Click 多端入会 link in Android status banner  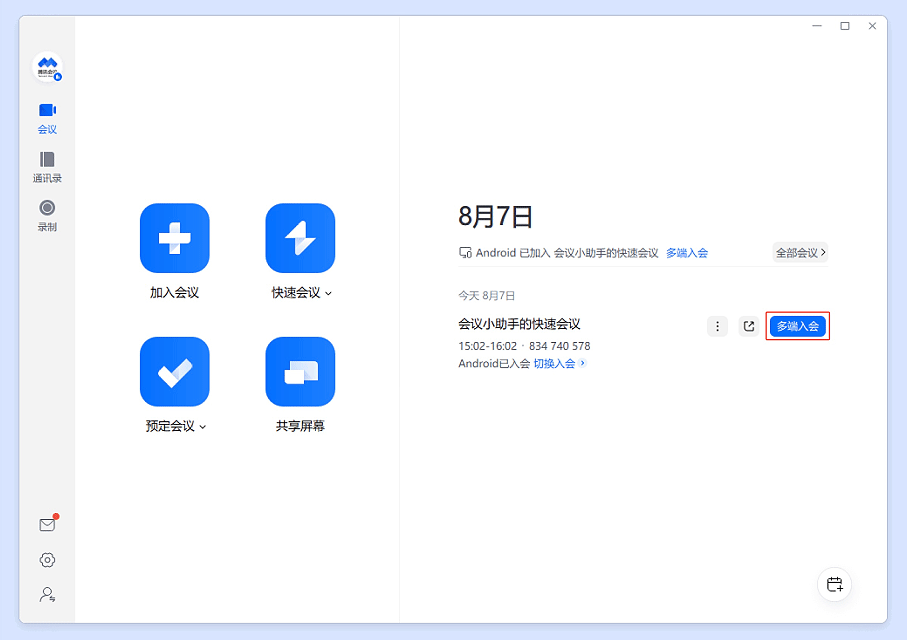point(687,253)
